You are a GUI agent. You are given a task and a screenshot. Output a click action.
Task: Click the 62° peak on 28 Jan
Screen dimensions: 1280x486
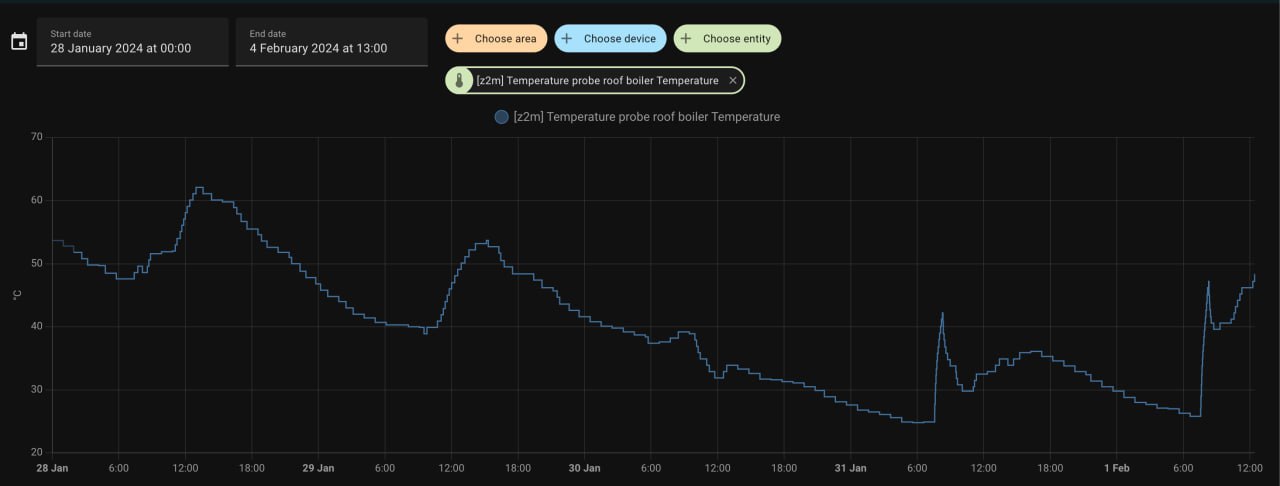coord(198,188)
